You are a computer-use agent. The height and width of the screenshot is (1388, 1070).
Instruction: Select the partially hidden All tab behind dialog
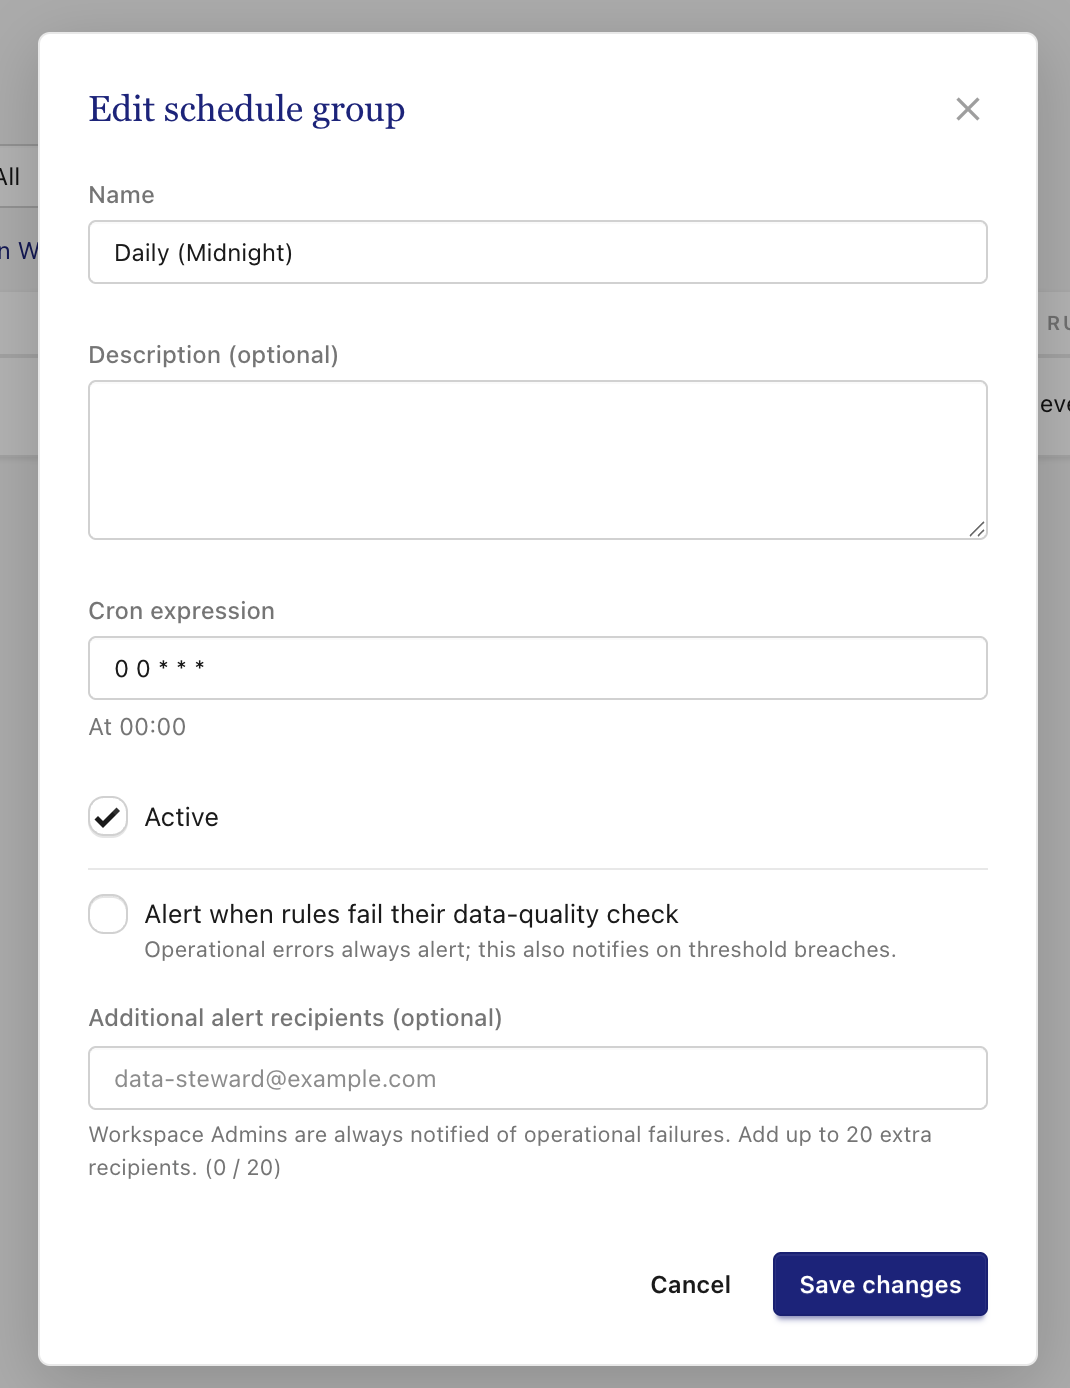(10, 177)
